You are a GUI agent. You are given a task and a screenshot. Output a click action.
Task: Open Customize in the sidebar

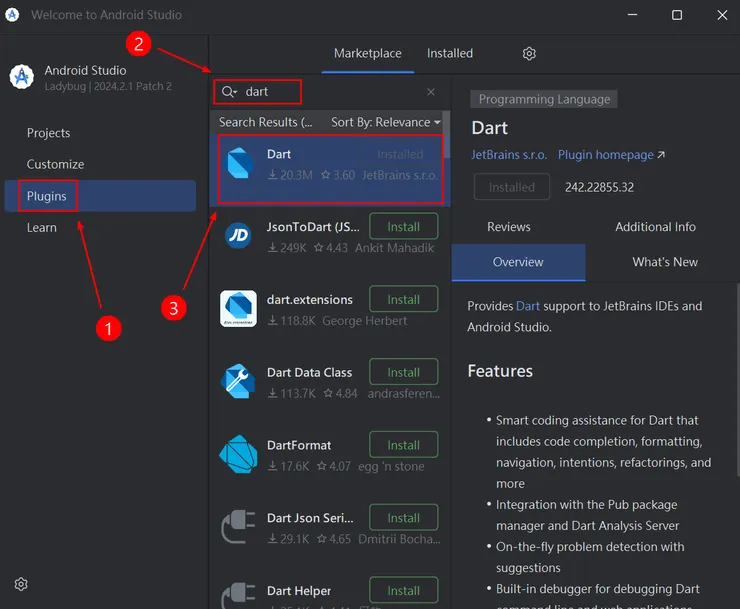[x=55, y=164]
